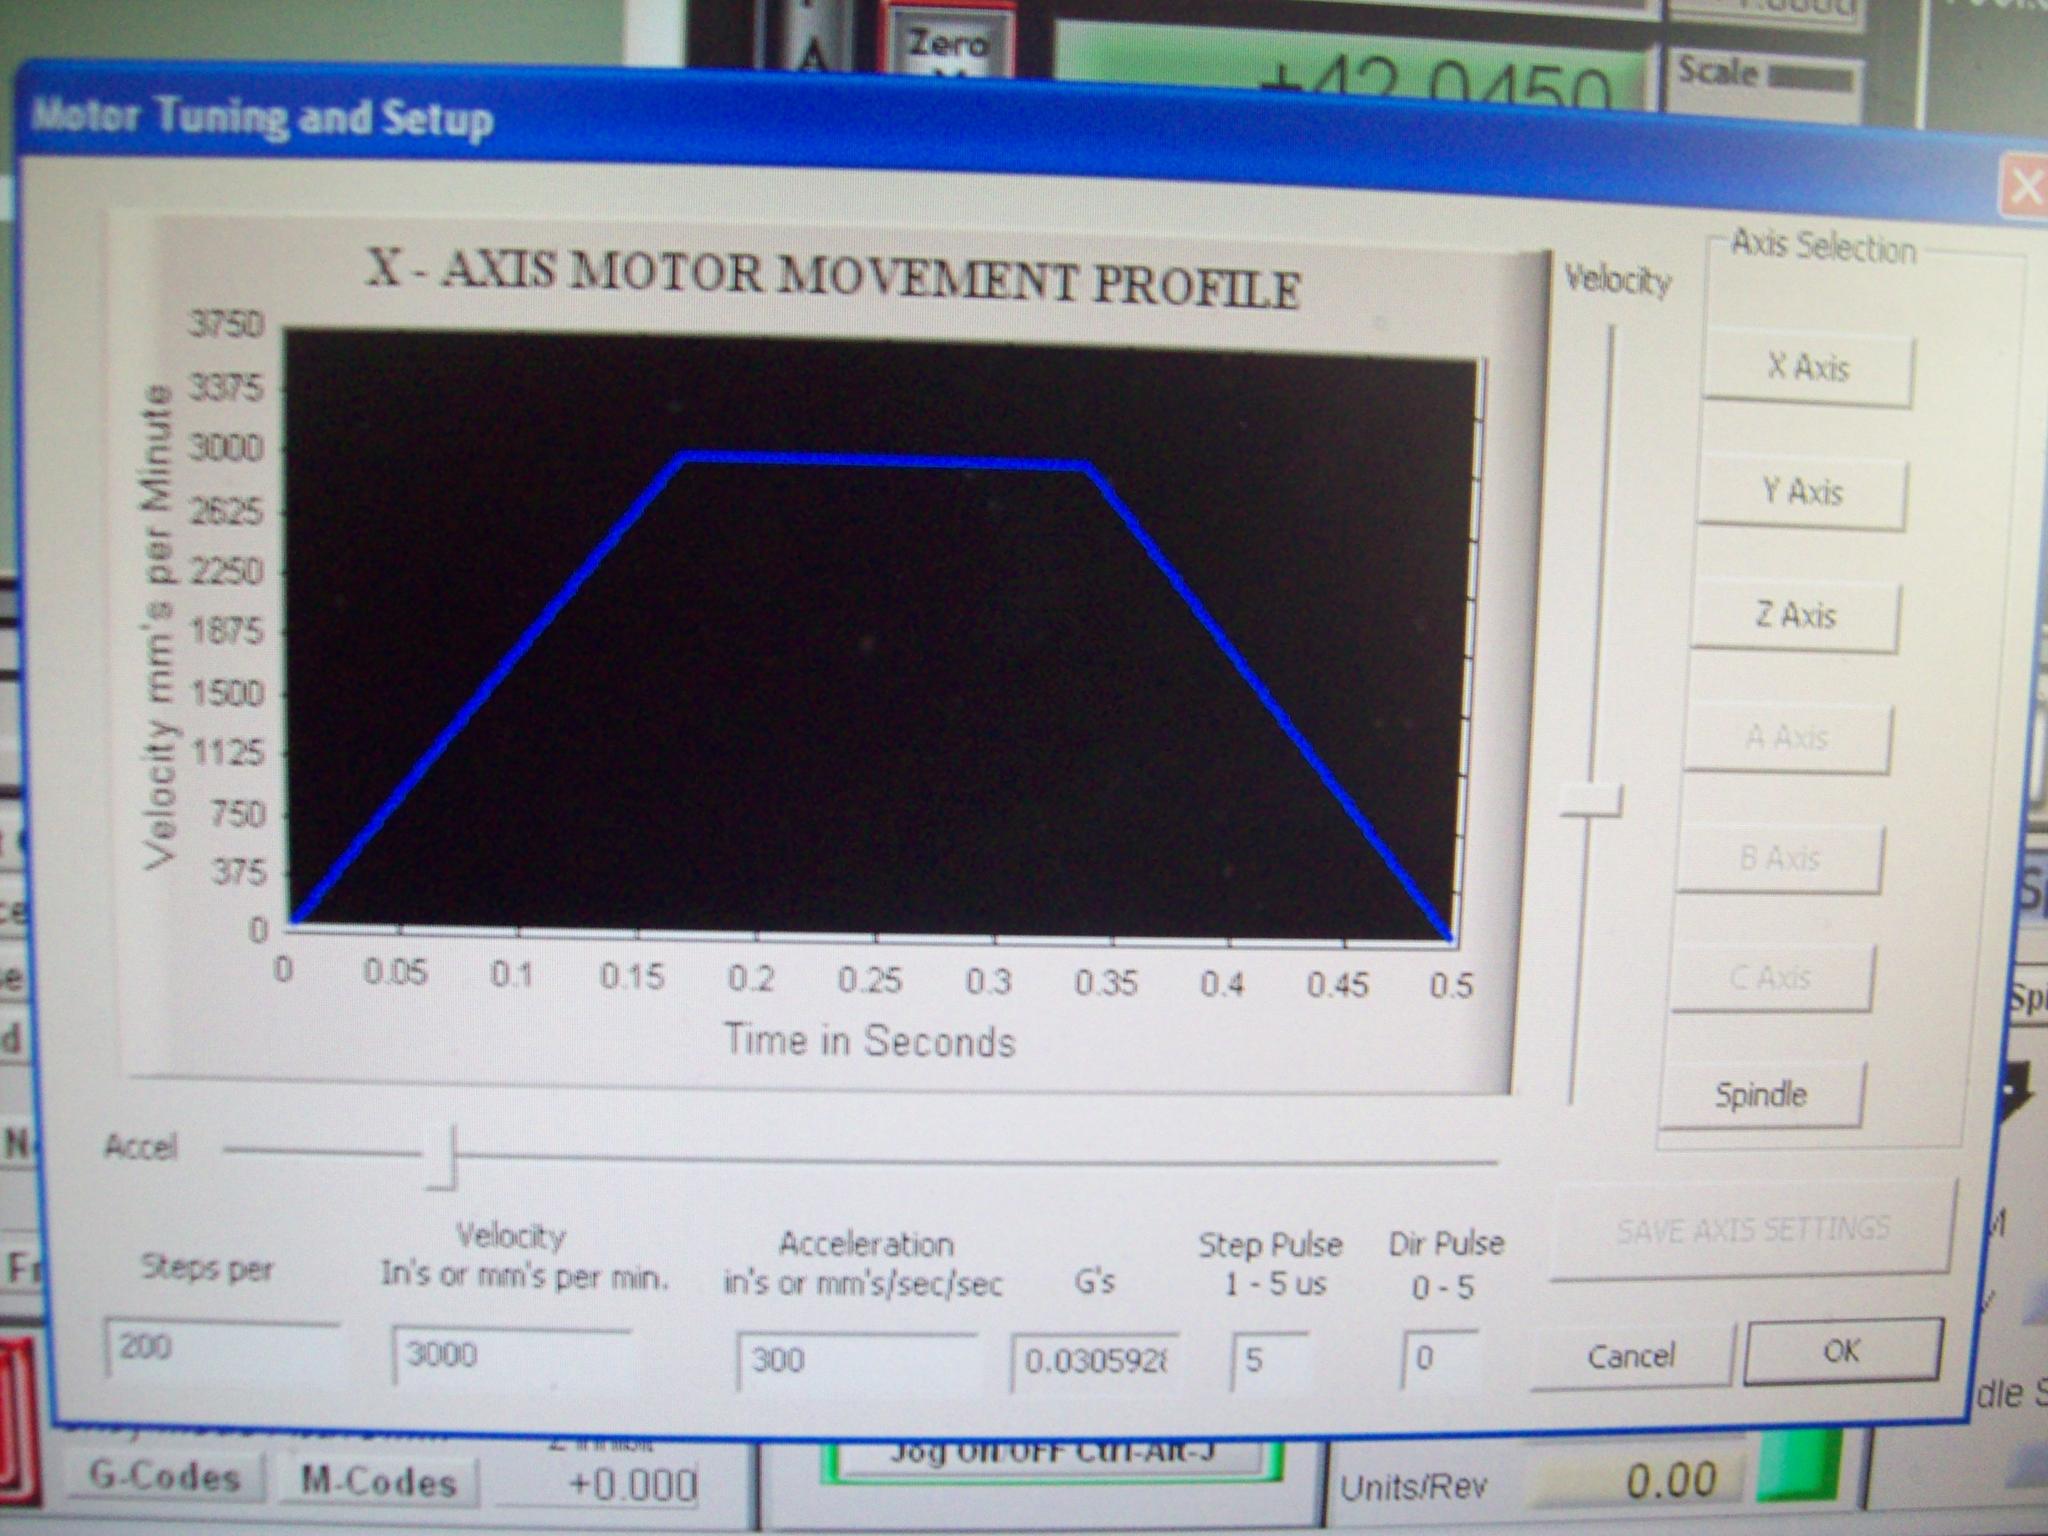This screenshot has width=2048, height=1536.
Task: Select the X Axis button
Action: pos(1808,369)
